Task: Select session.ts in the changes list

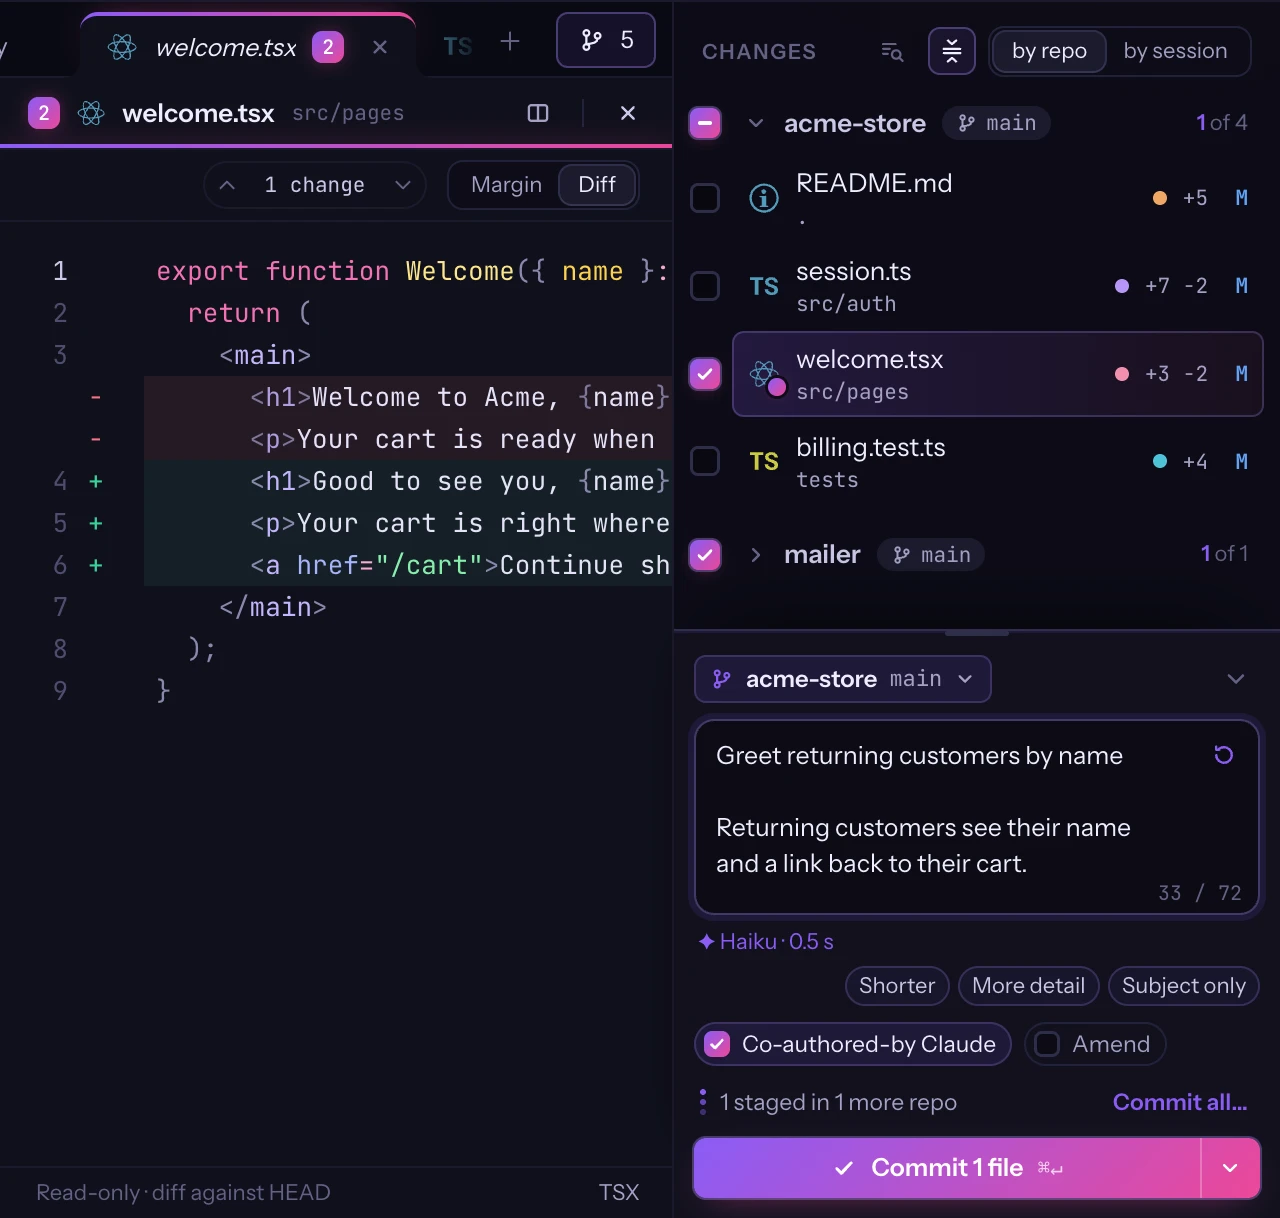Action: coord(997,286)
